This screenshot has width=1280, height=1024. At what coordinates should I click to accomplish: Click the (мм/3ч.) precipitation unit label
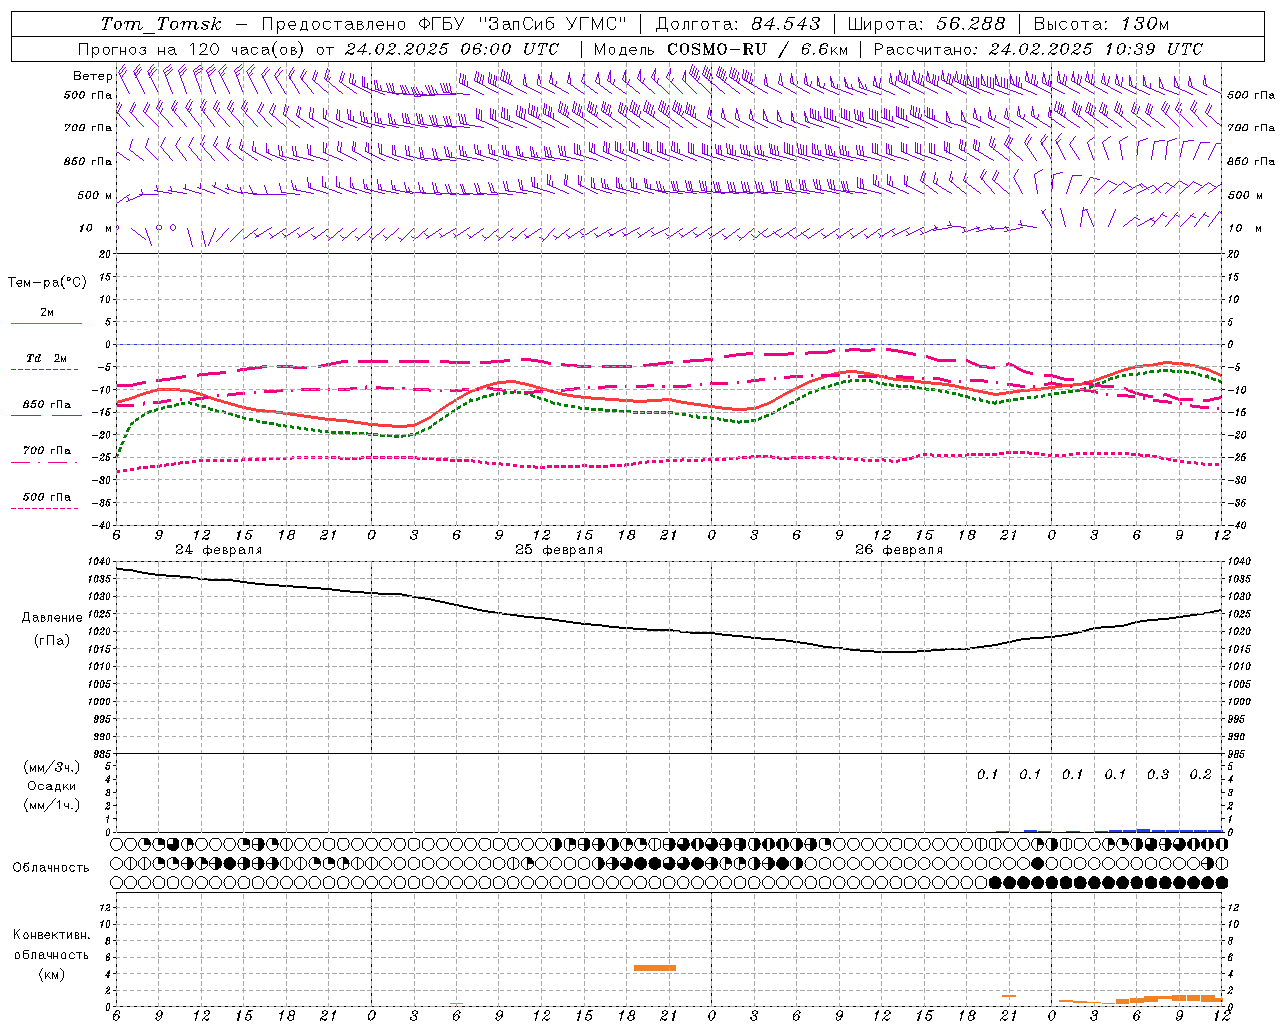(x=51, y=768)
